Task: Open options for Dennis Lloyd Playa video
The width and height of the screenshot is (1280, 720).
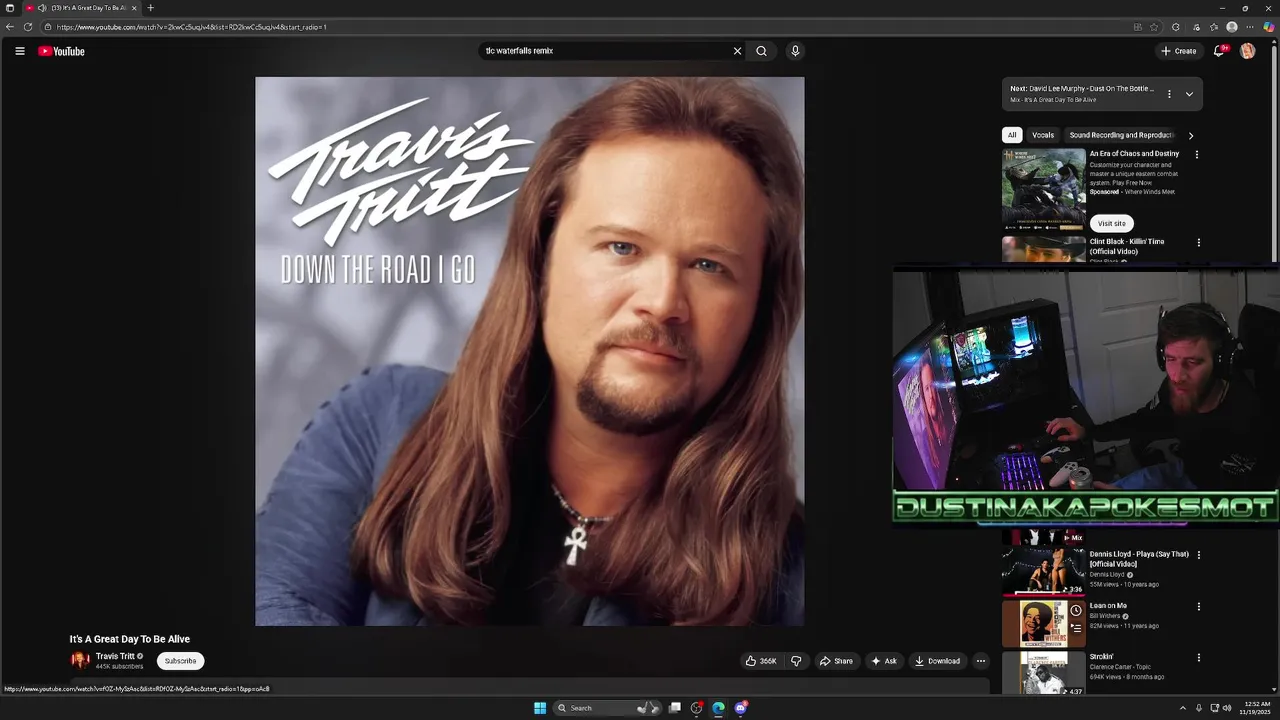Action: point(1199,555)
